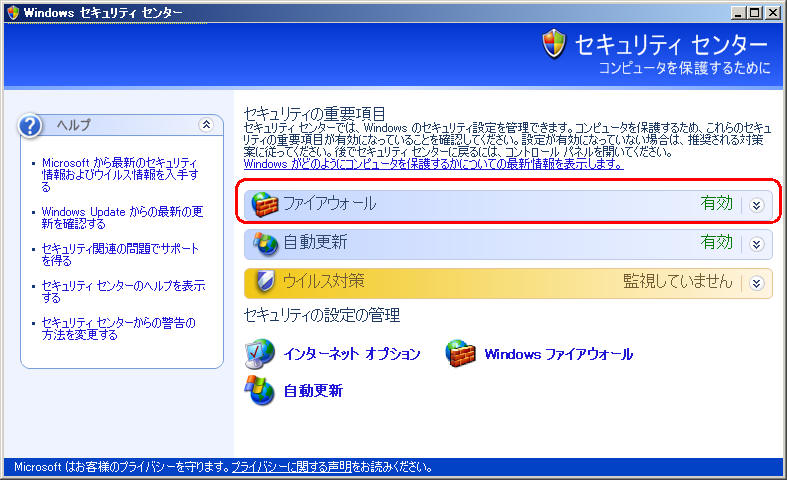
Task: Click the security shield icon in header banner
Action: (554, 43)
